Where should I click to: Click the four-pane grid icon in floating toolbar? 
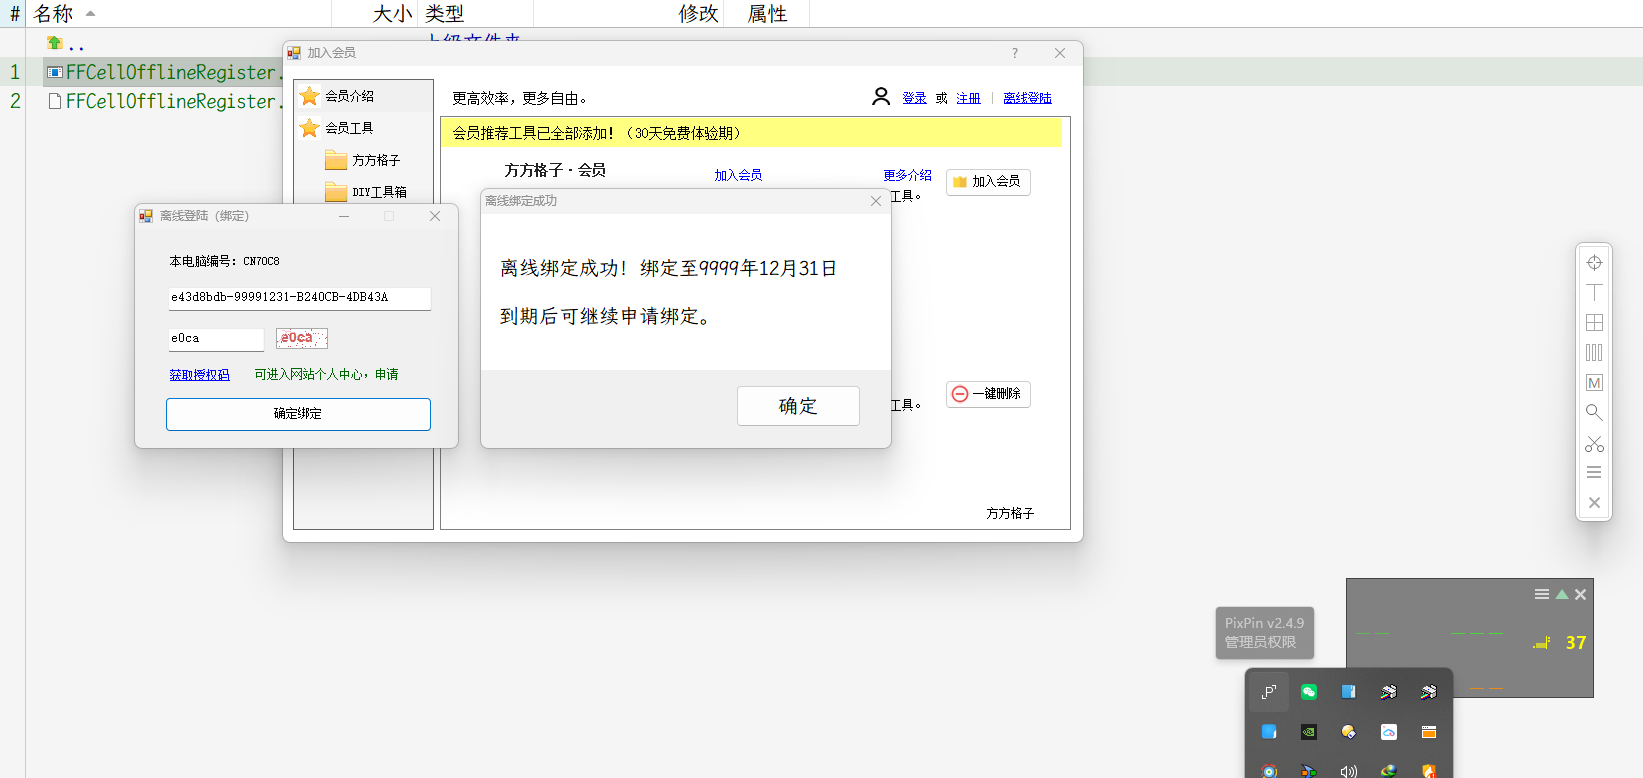coord(1594,323)
